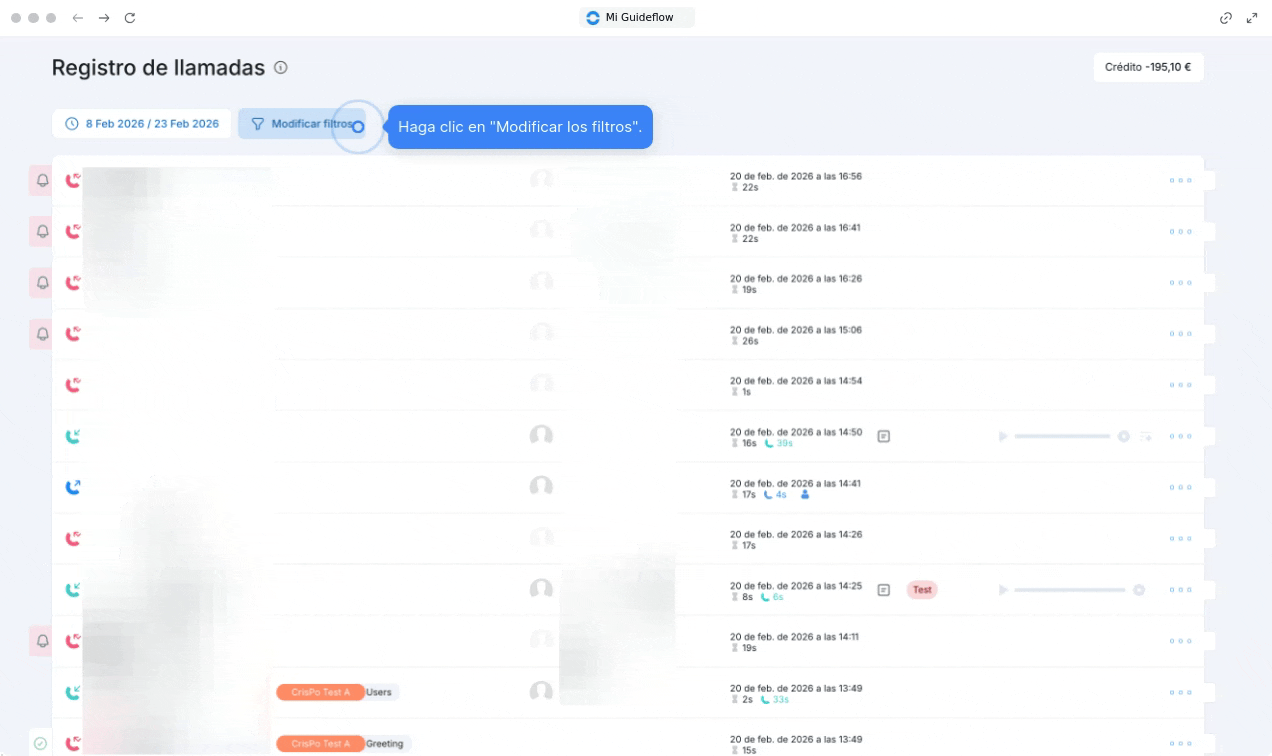1272x756 pixels.
Task: Toggle the bell beside the 15:06 call
Action: (42, 334)
